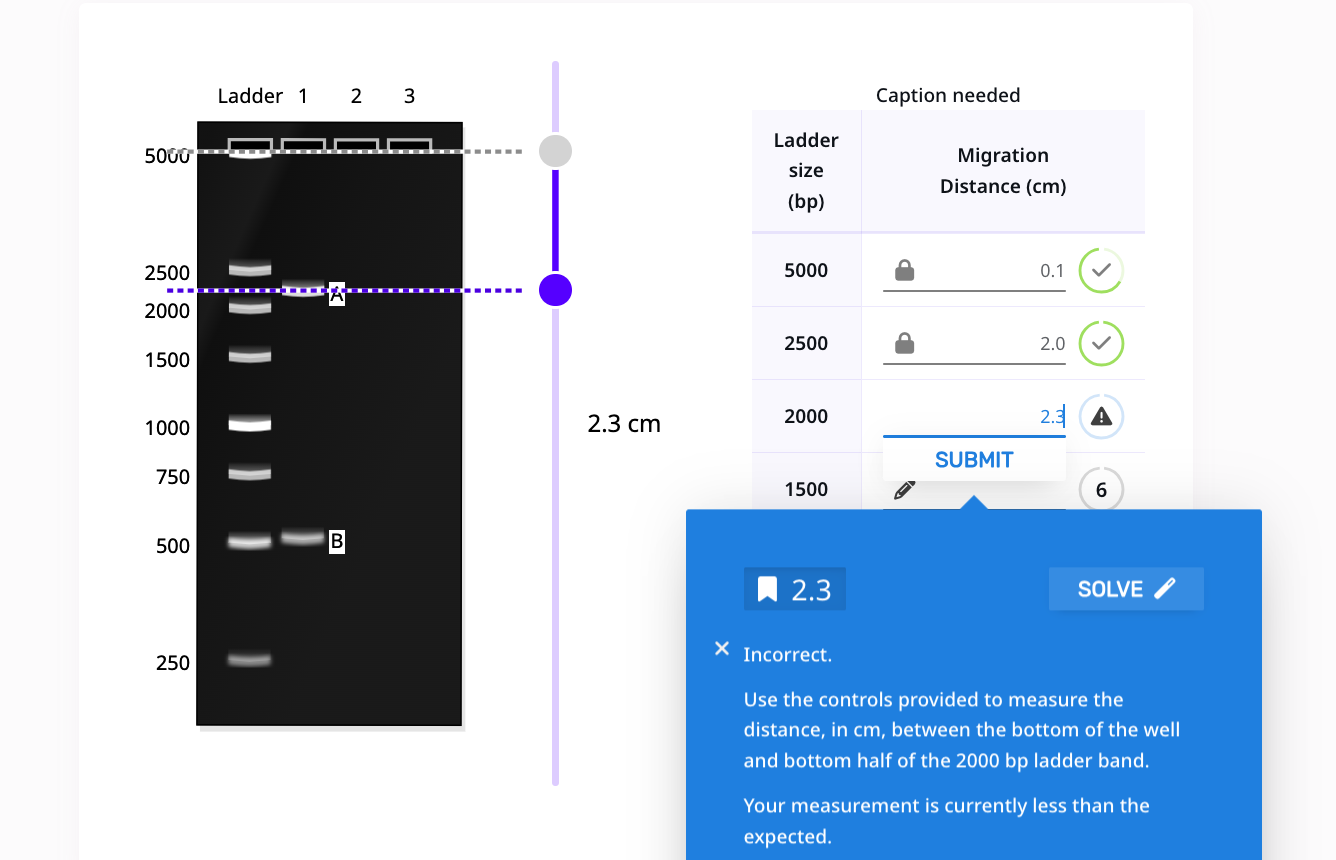The width and height of the screenshot is (1336, 860).
Task: Click the lane 2 heading above the gel
Action: [356, 96]
